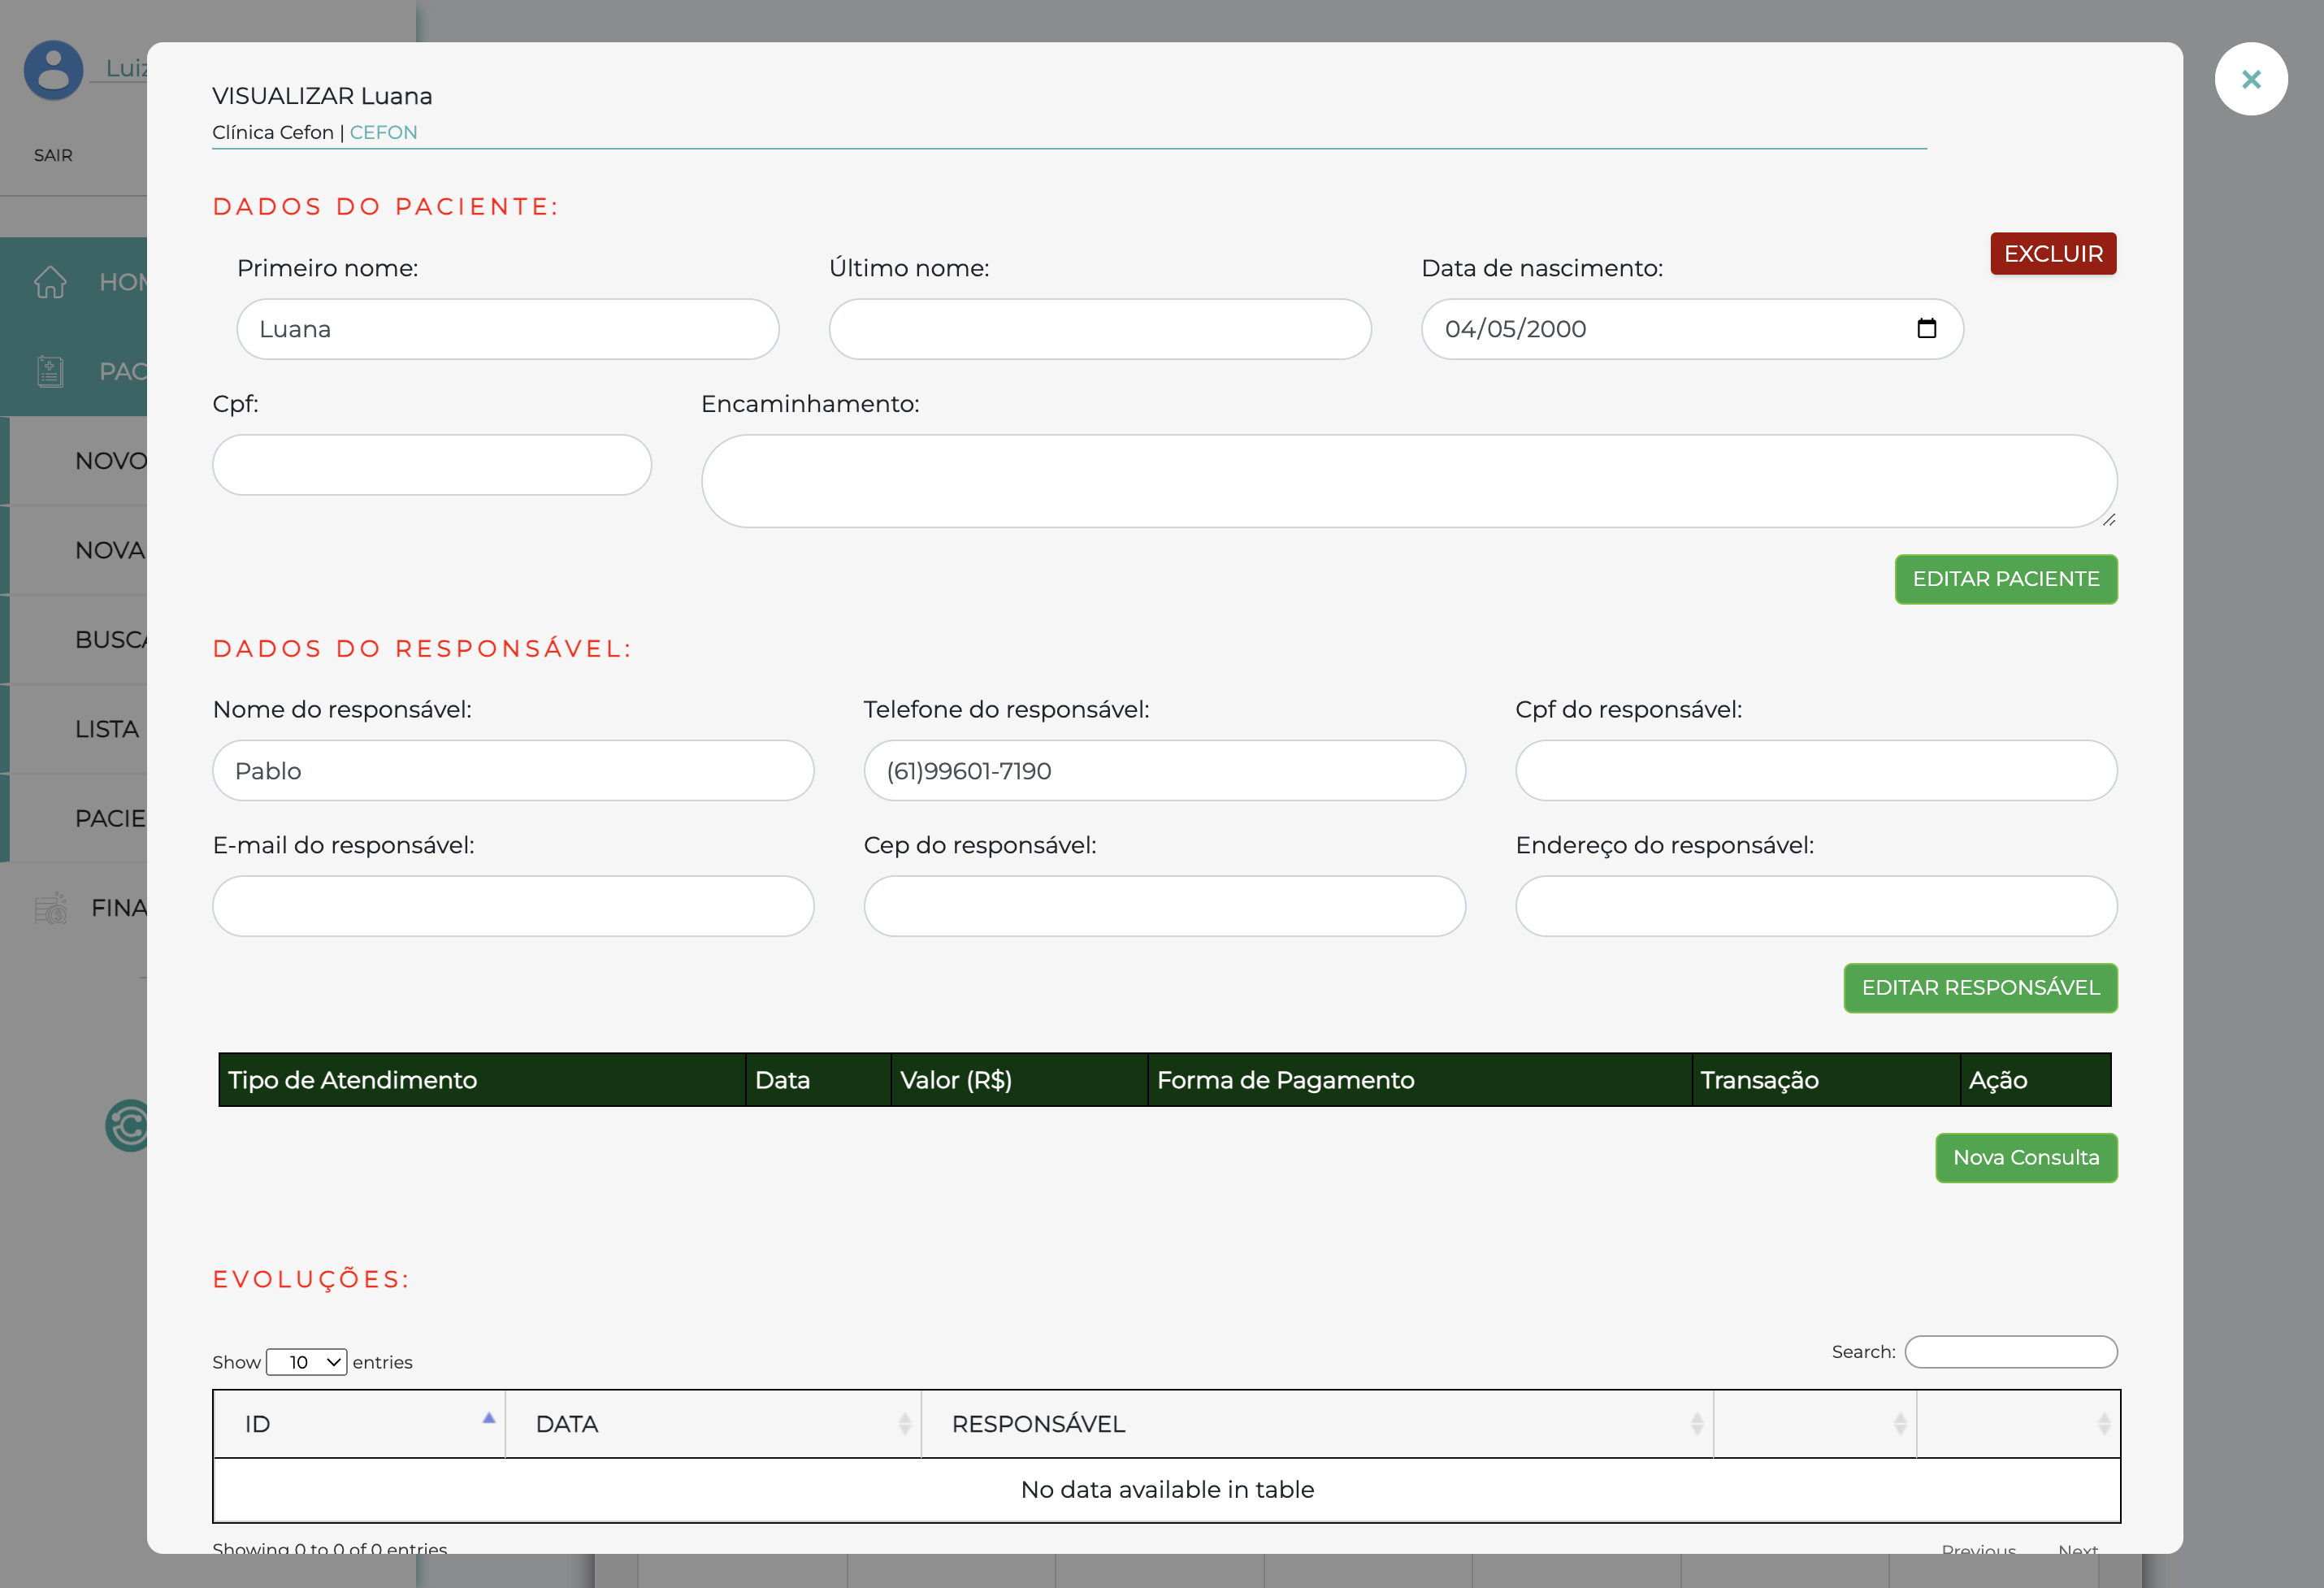
Task: Open the NOVO sidebar menu entry
Action: (111, 460)
